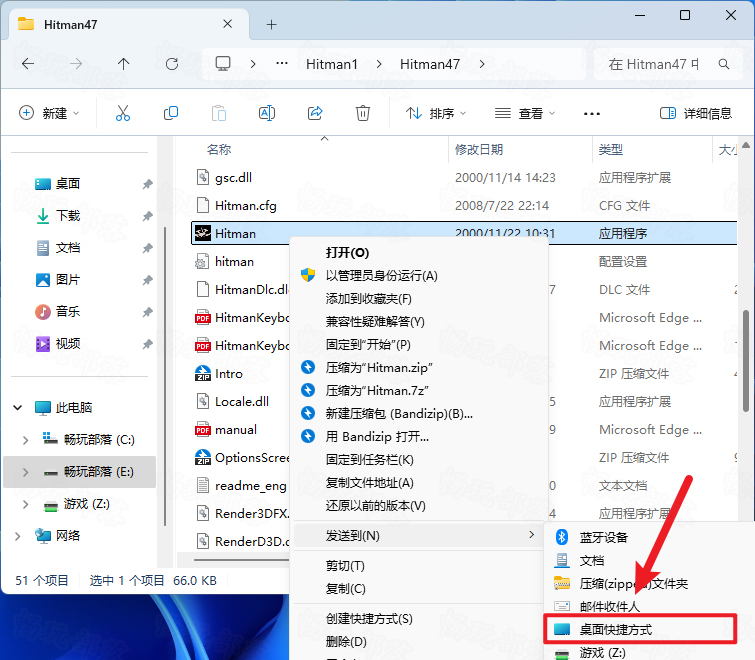The width and height of the screenshot is (755, 660).
Task: Open 排序 sort dropdown
Action: coord(436,114)
